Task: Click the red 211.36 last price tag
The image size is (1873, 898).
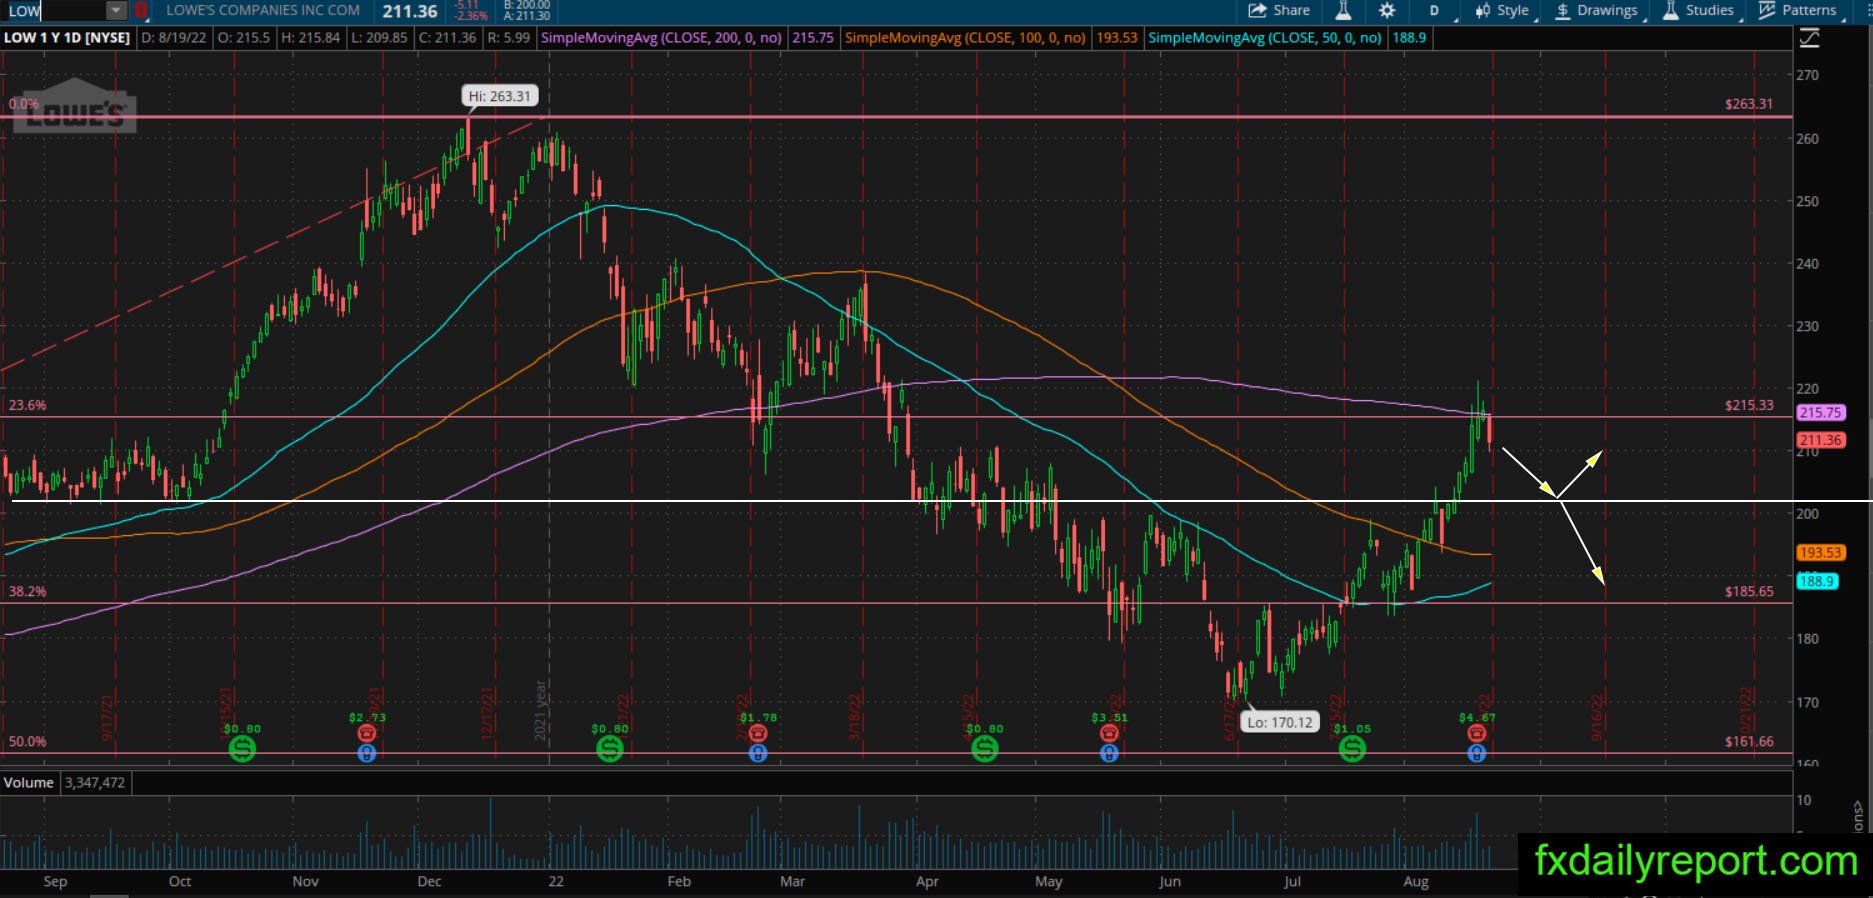Action: [1820, 440]
